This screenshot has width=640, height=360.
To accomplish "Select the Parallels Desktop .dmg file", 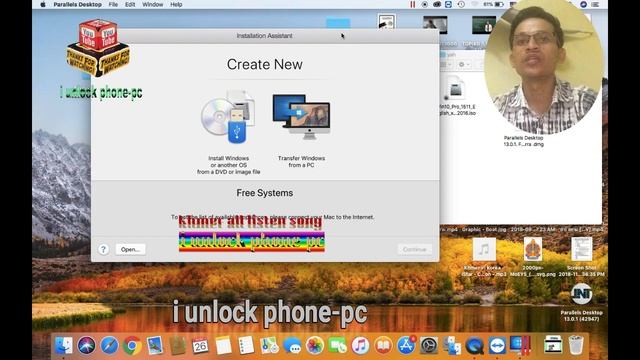I will (x=524, y=141).
